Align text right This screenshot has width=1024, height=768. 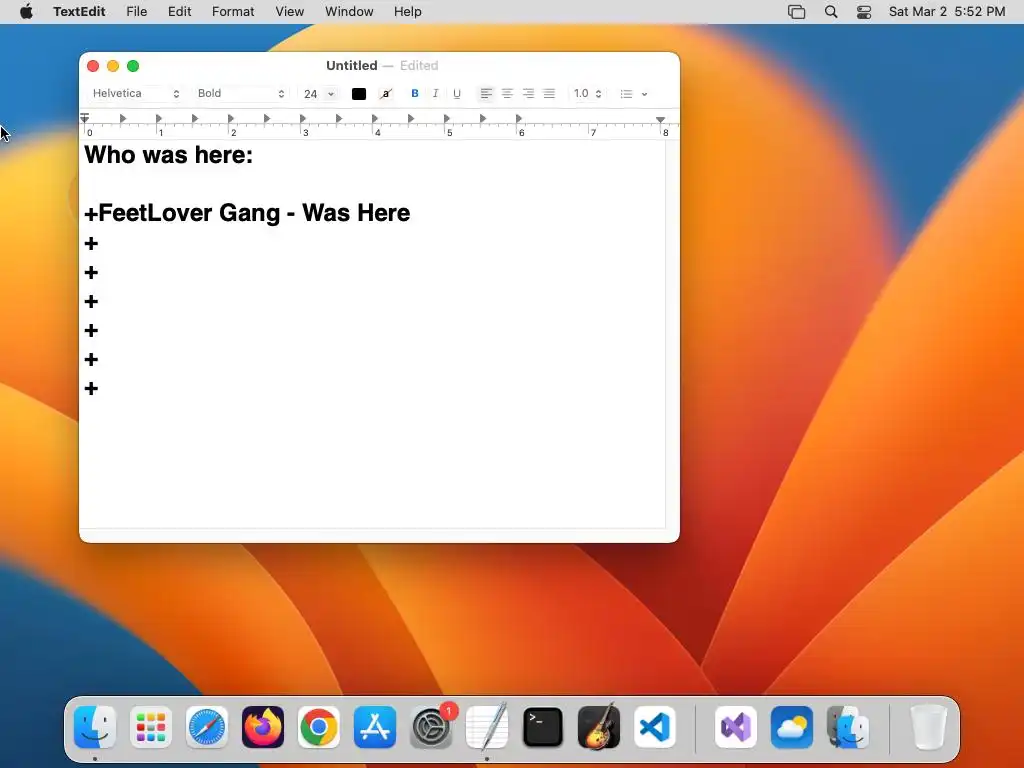click(528, 93)
